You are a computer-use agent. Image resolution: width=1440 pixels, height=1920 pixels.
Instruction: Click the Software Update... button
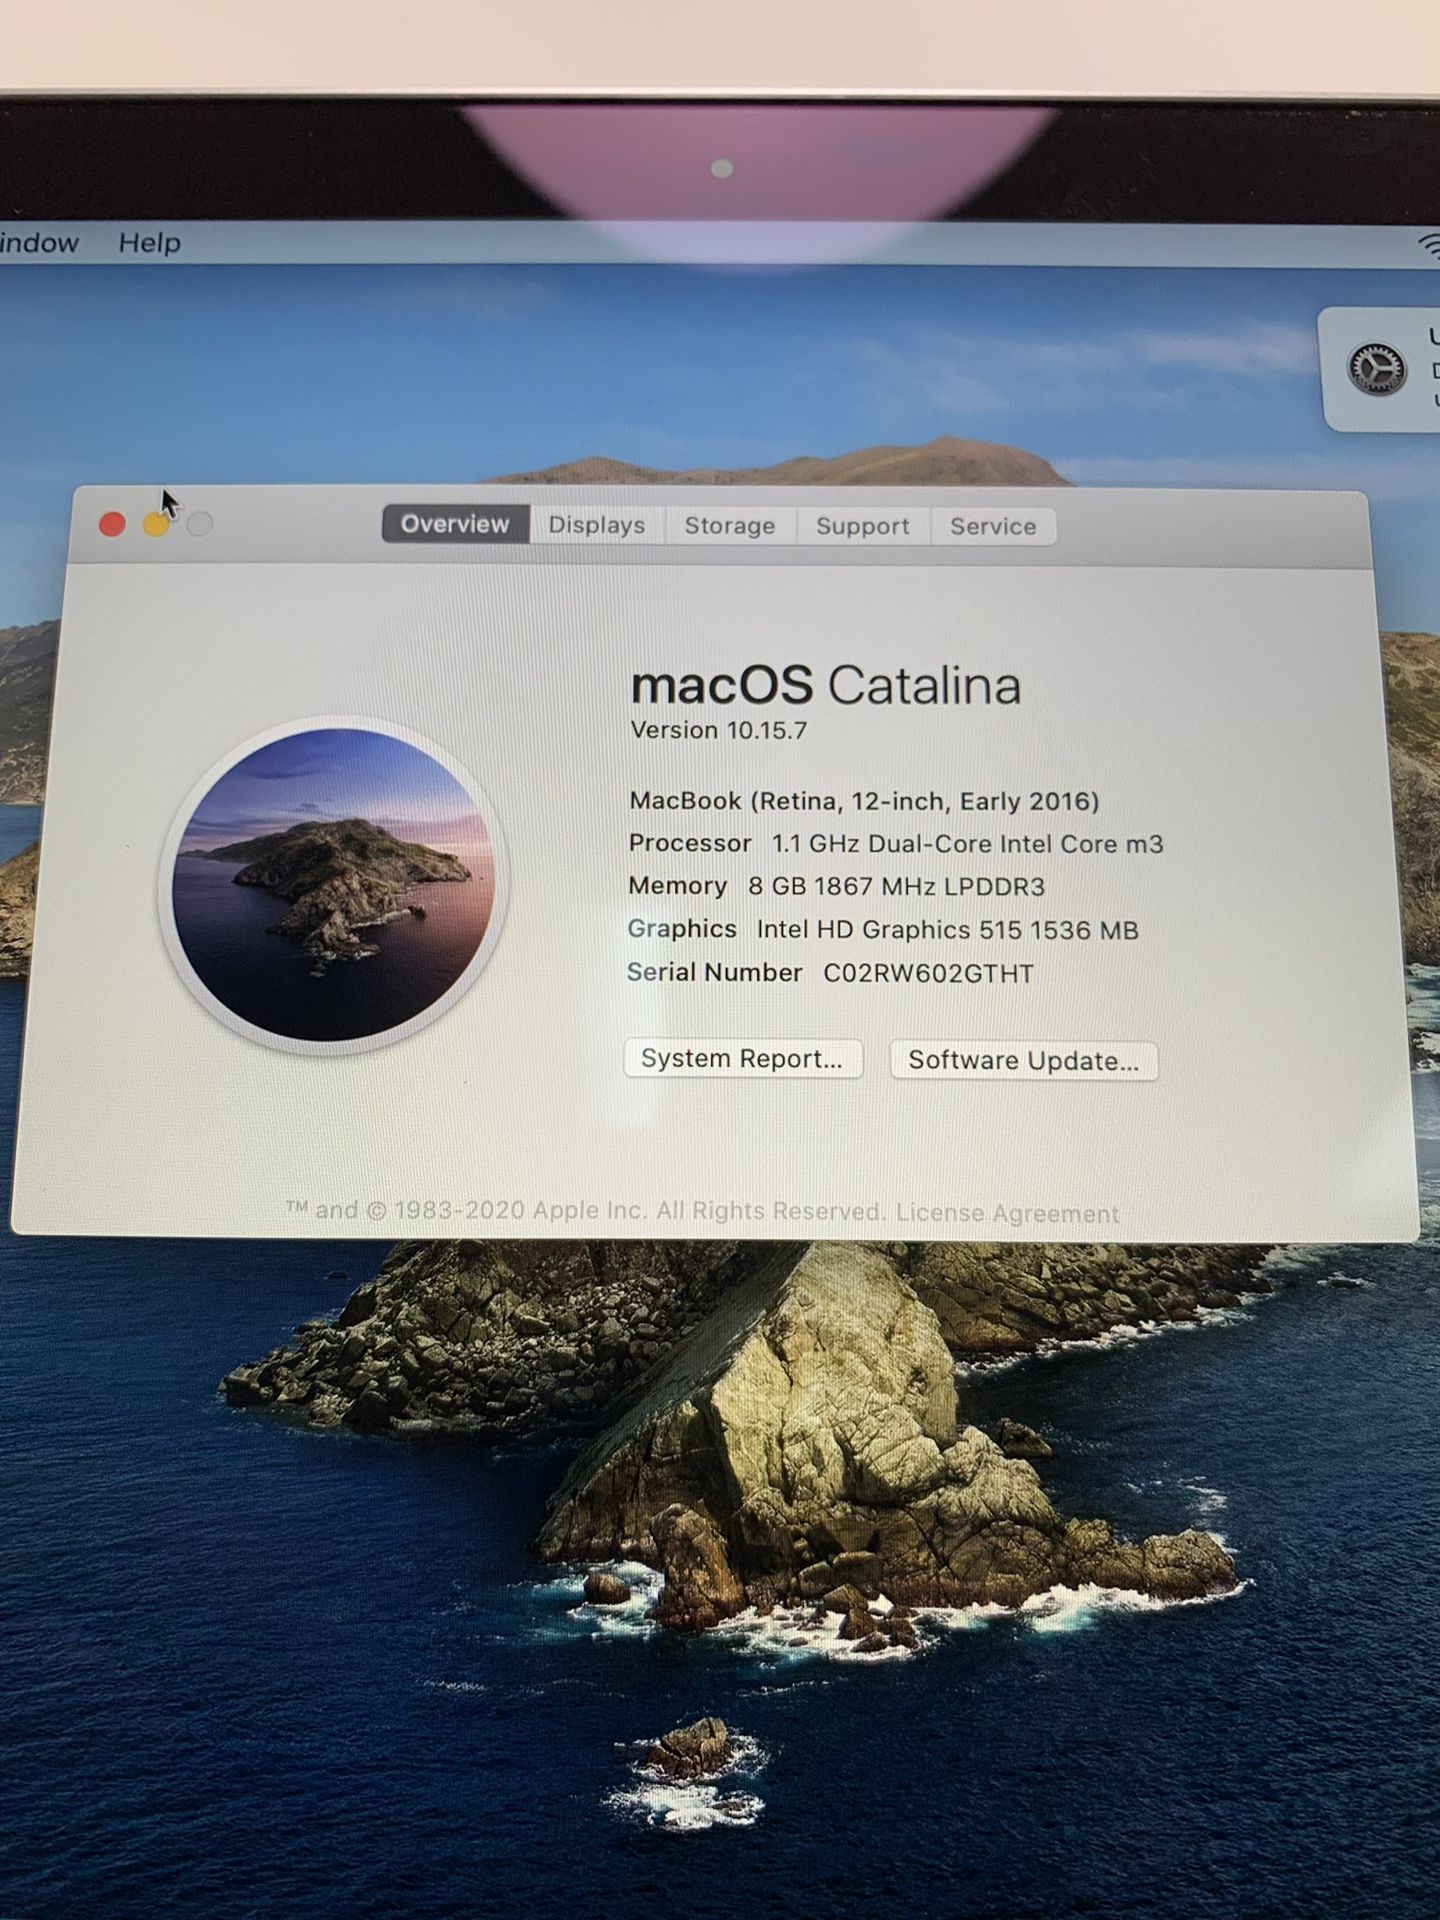1024,1060
